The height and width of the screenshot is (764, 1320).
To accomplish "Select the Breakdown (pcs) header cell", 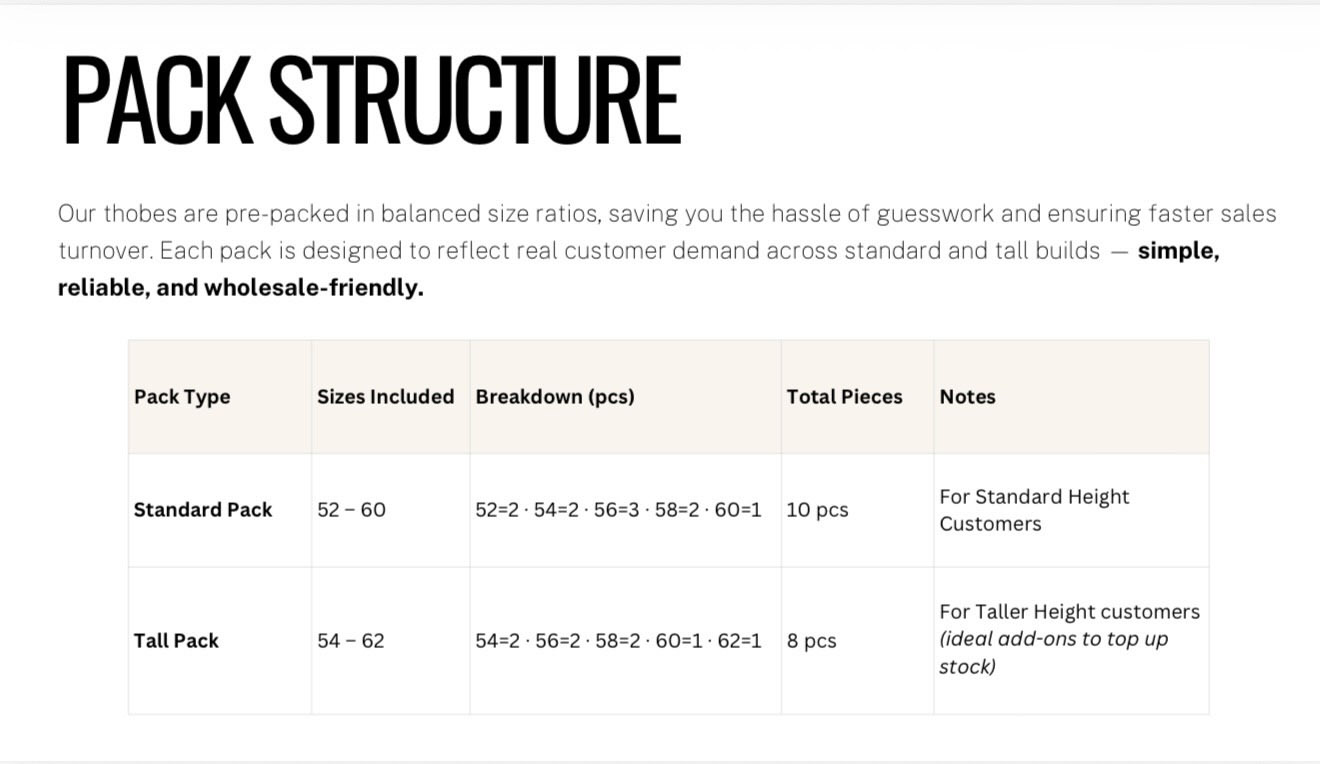I will coord(555,397).
